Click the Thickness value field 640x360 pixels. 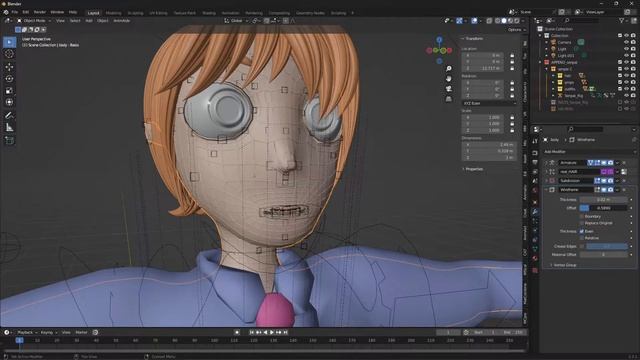pyautogui.click(x=603, y=200)
